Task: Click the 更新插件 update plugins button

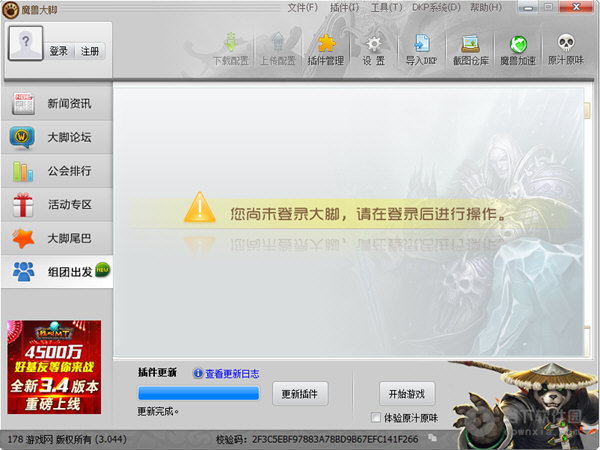Action: coord(300,394)
